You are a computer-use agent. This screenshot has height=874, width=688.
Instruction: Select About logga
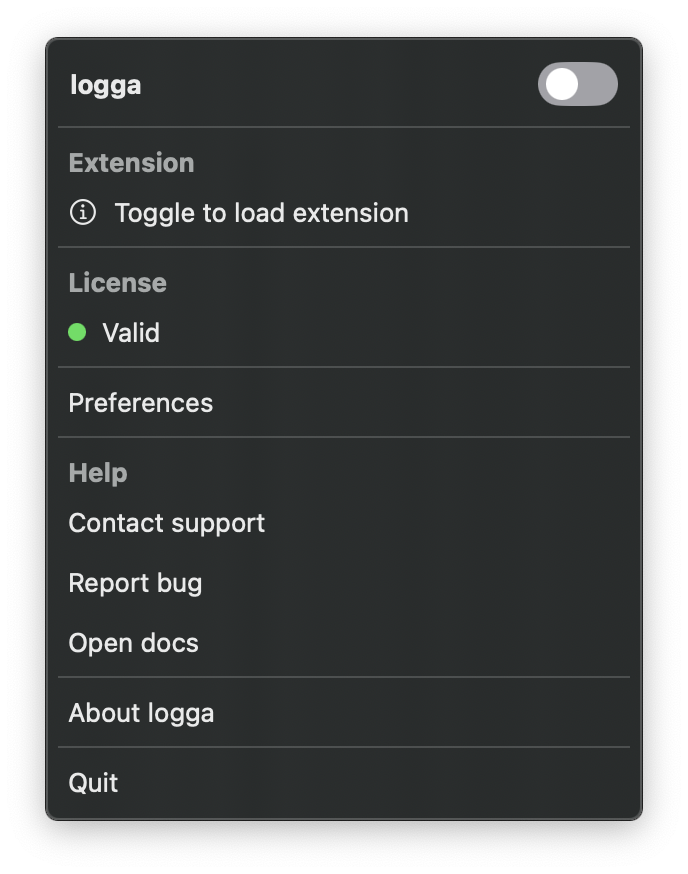[x=140, y=713]
